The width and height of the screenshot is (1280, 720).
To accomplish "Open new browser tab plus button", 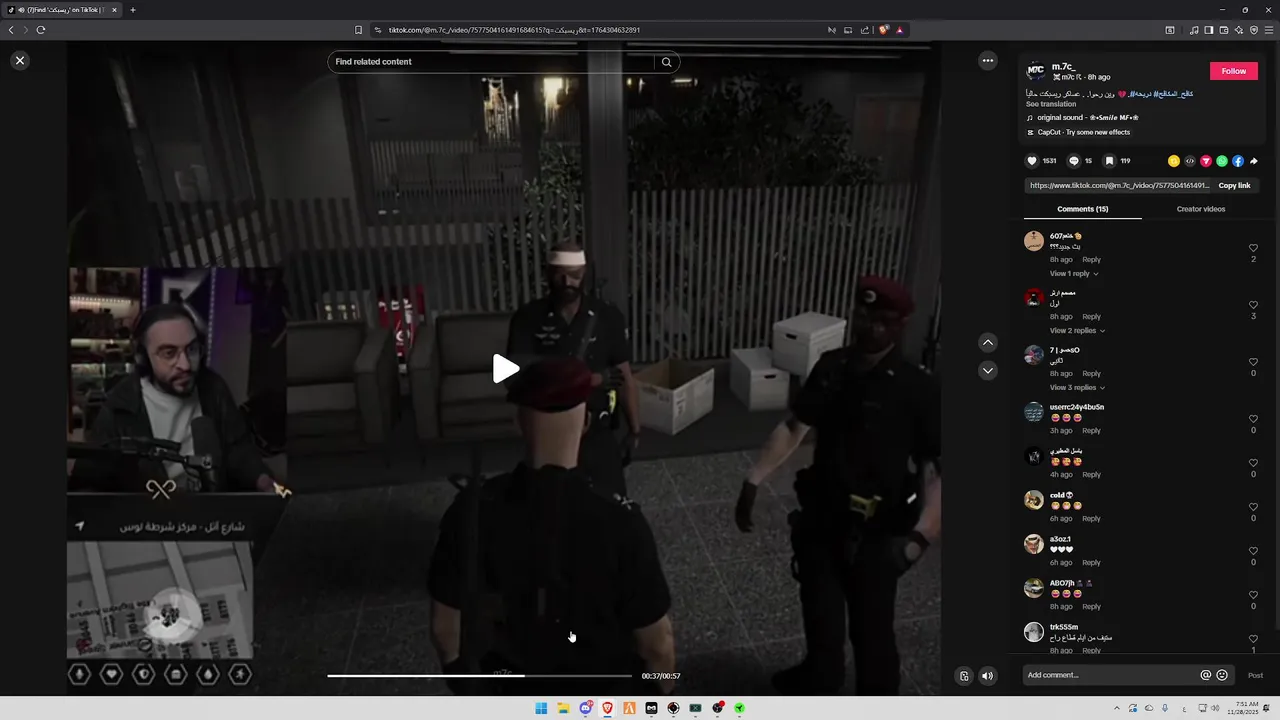I will [133, 10].
